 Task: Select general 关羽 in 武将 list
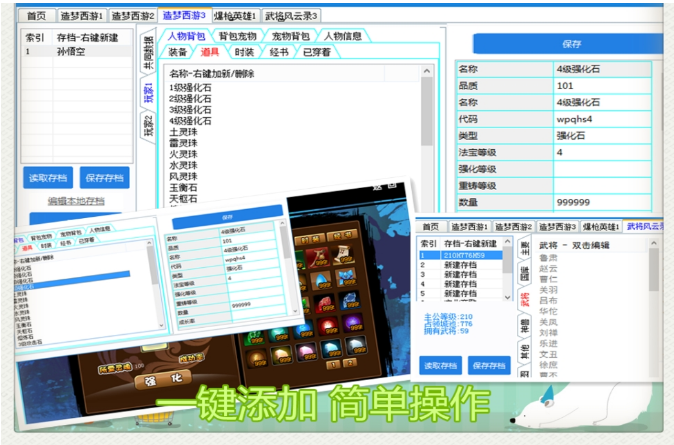pyautogui.click(x=548, y=290)
